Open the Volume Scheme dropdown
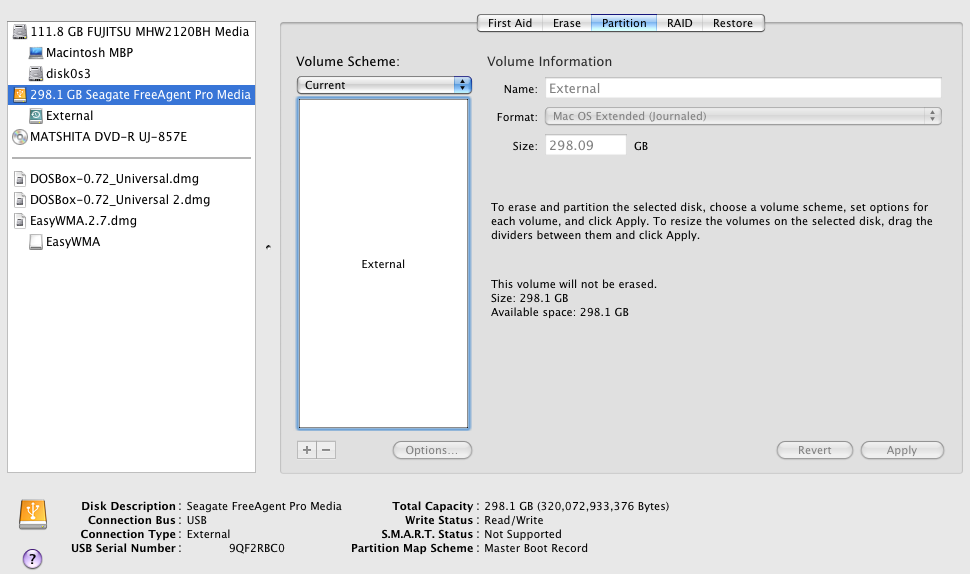Image resolution: width=970 pixels, height=574 pixels. (x=384, y=85)
